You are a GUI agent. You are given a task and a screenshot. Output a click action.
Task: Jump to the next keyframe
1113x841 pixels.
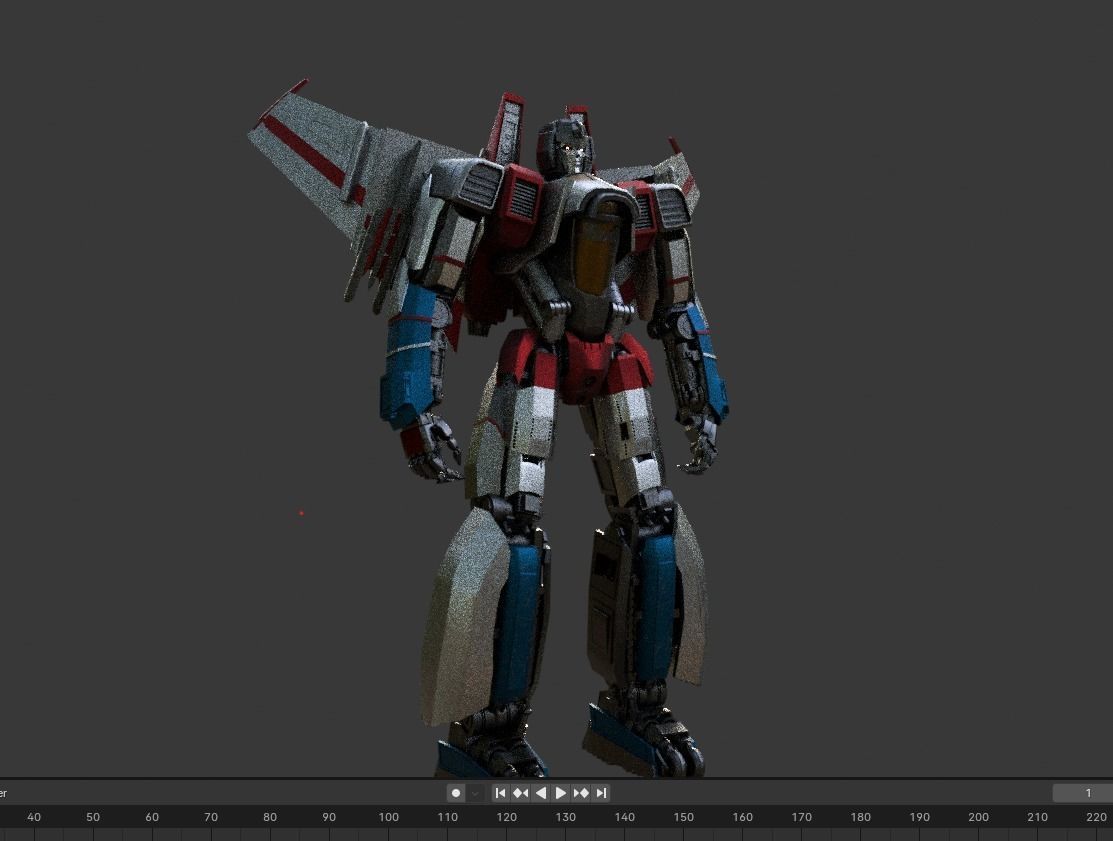click(581, 793)
